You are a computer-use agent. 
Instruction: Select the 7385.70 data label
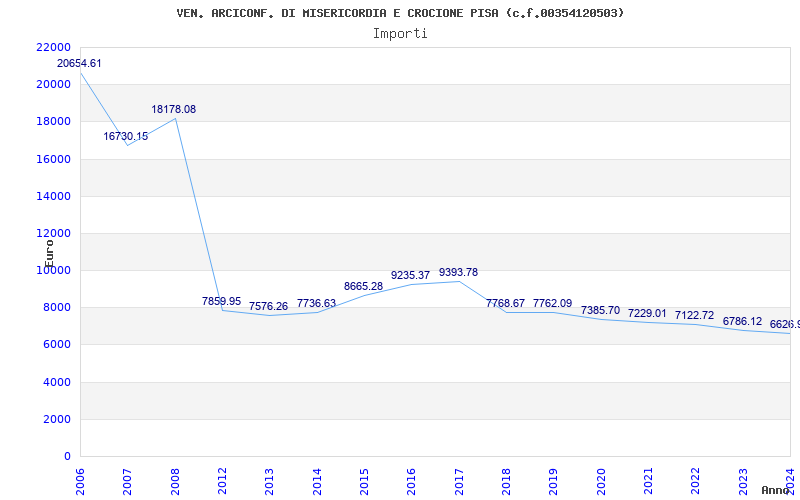[x=600, y=310]
